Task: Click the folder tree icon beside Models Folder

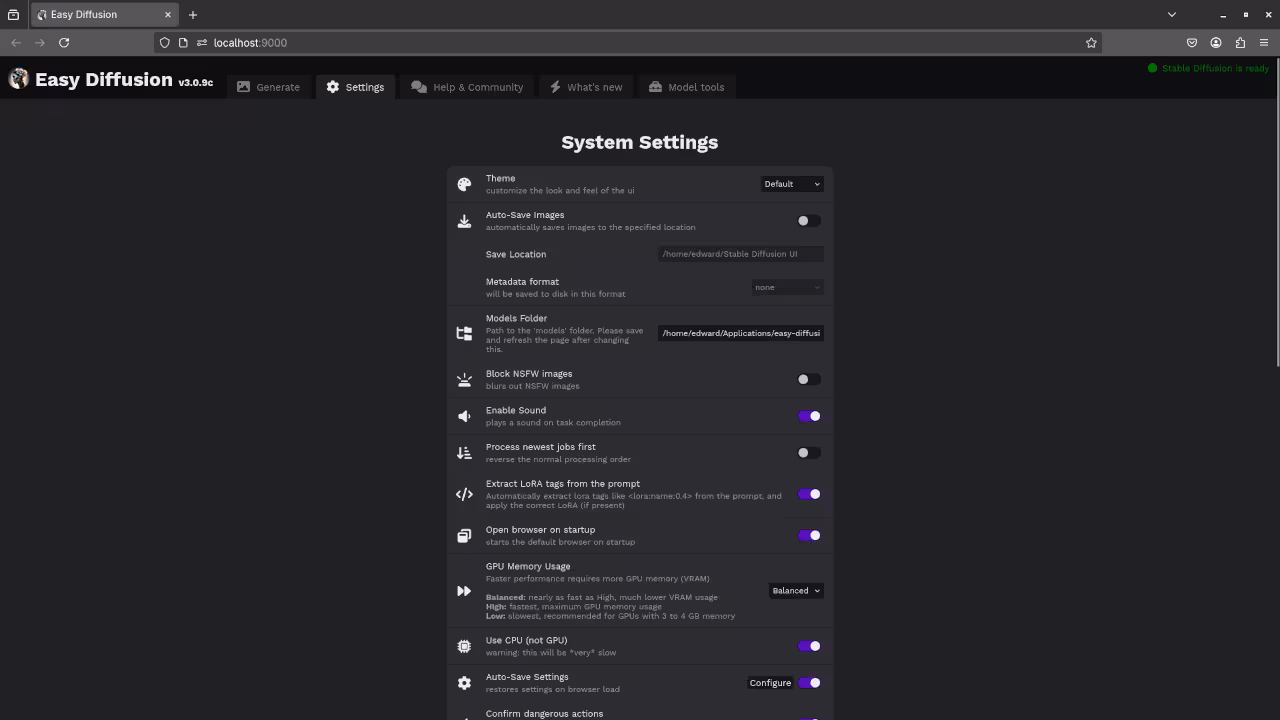Action: click(x=464, y=333)
